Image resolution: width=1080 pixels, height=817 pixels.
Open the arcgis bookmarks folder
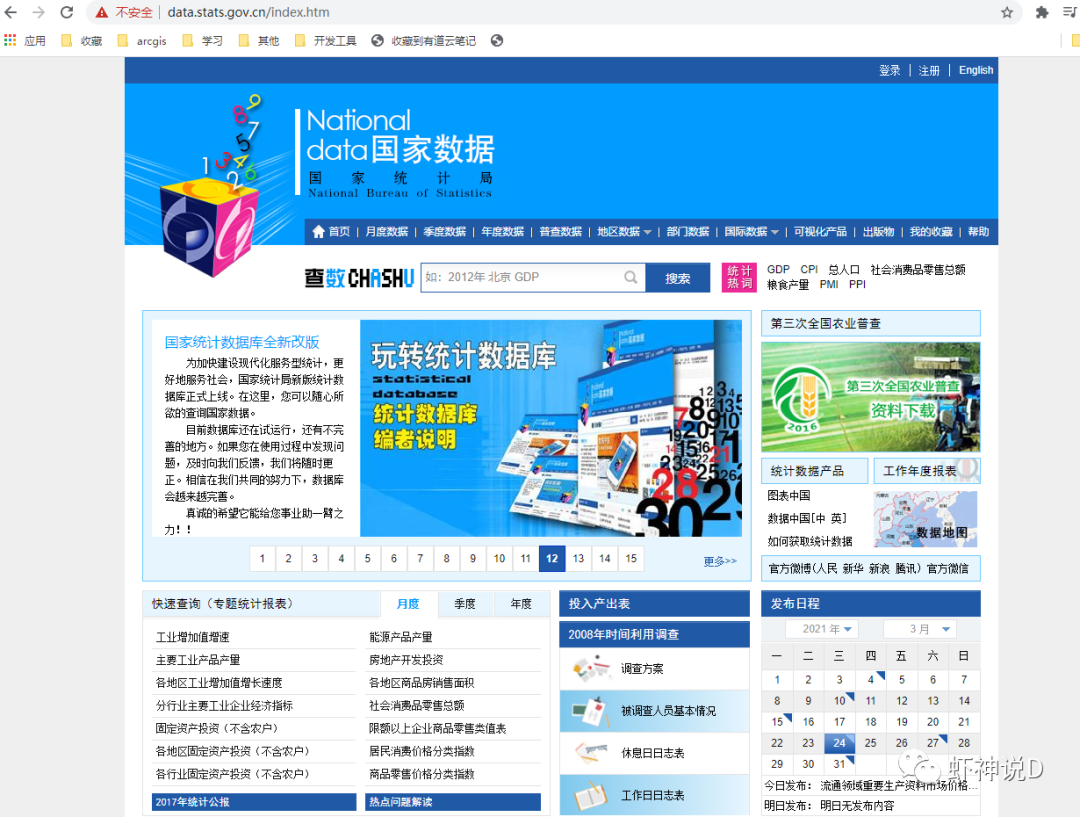143,41
